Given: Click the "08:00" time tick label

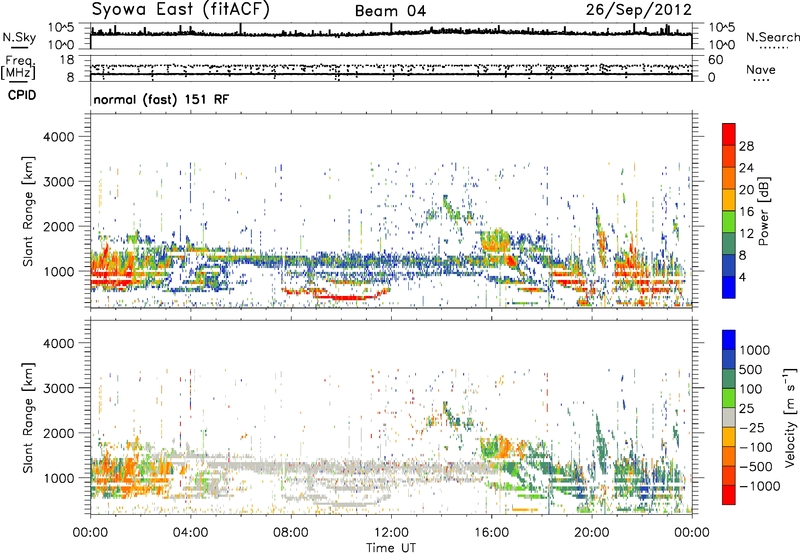Looking at the screenshot, I should [x=291, y=533].
